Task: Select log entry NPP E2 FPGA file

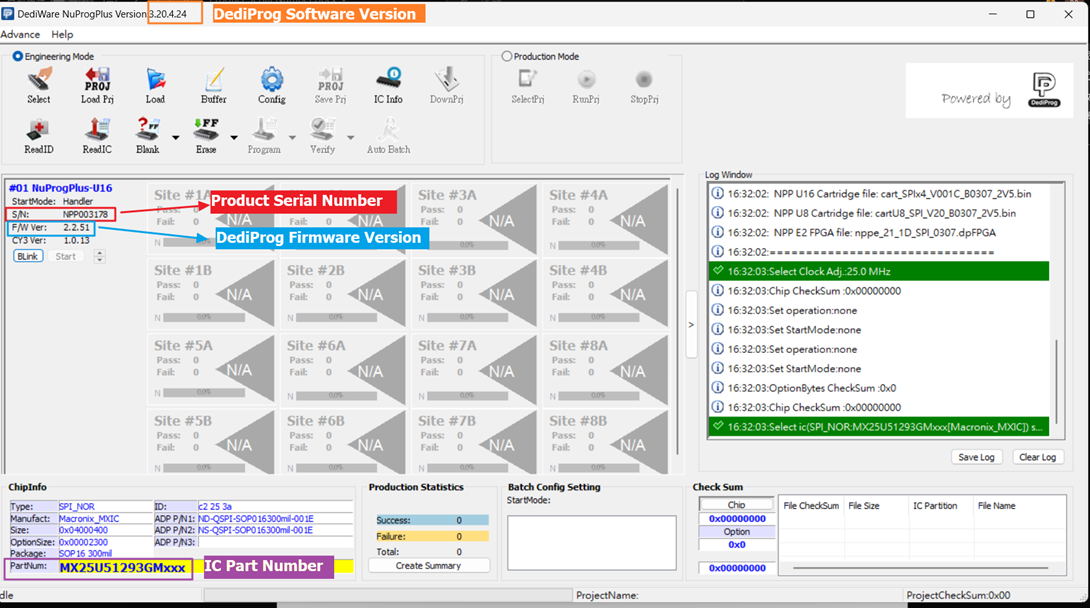Action: [x=879, y=232]
